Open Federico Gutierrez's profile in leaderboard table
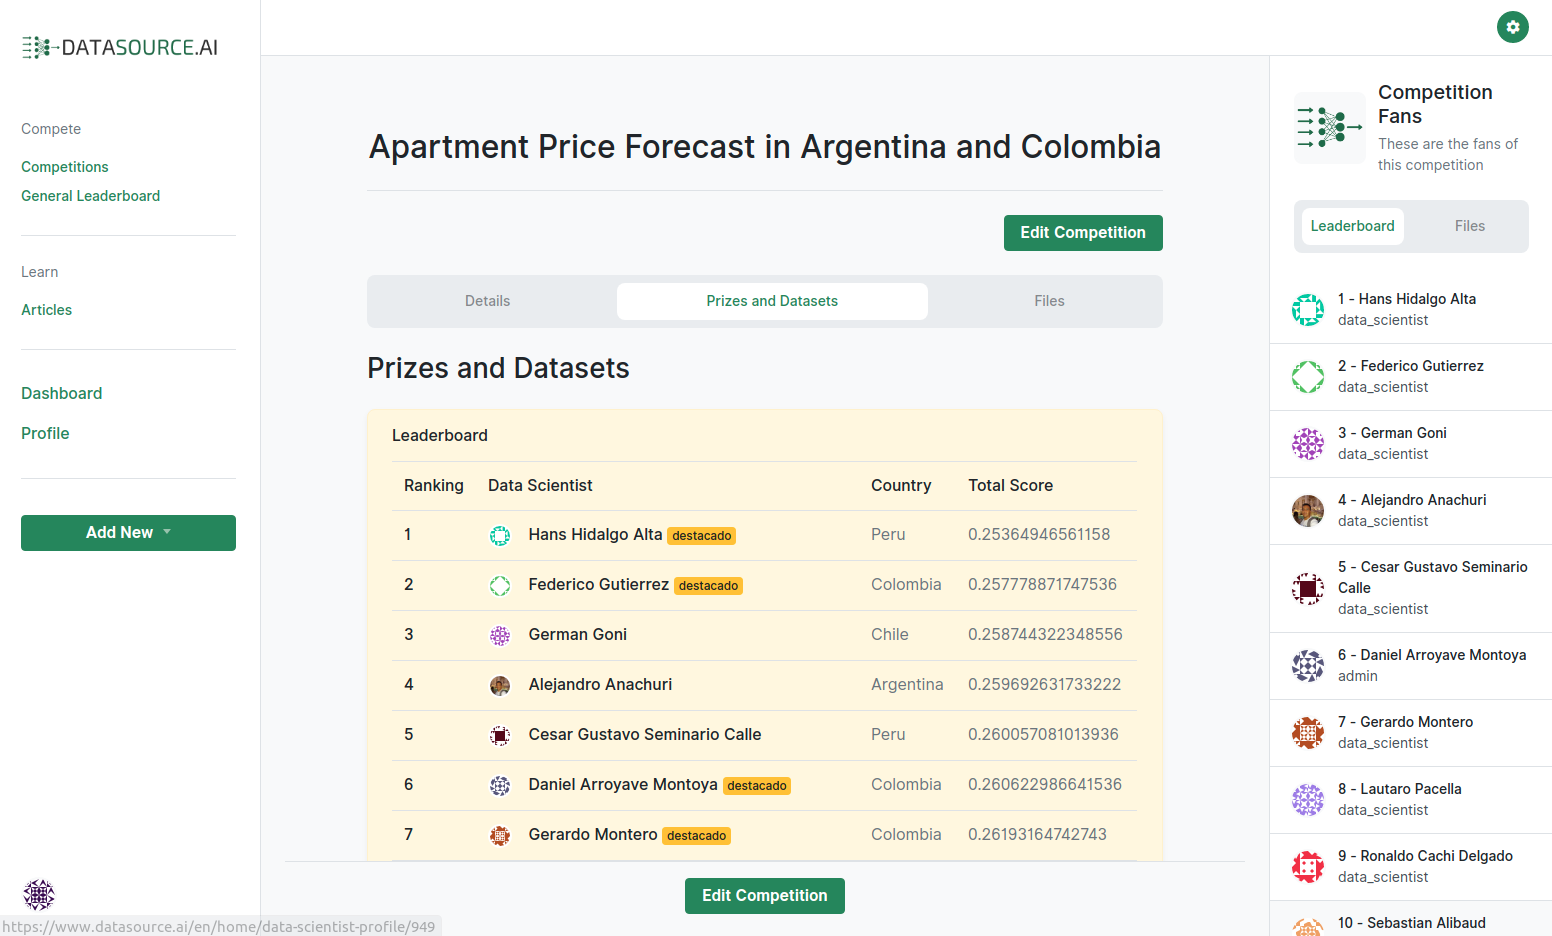This screenshot has width=1552, height=936. pos(598,585)
